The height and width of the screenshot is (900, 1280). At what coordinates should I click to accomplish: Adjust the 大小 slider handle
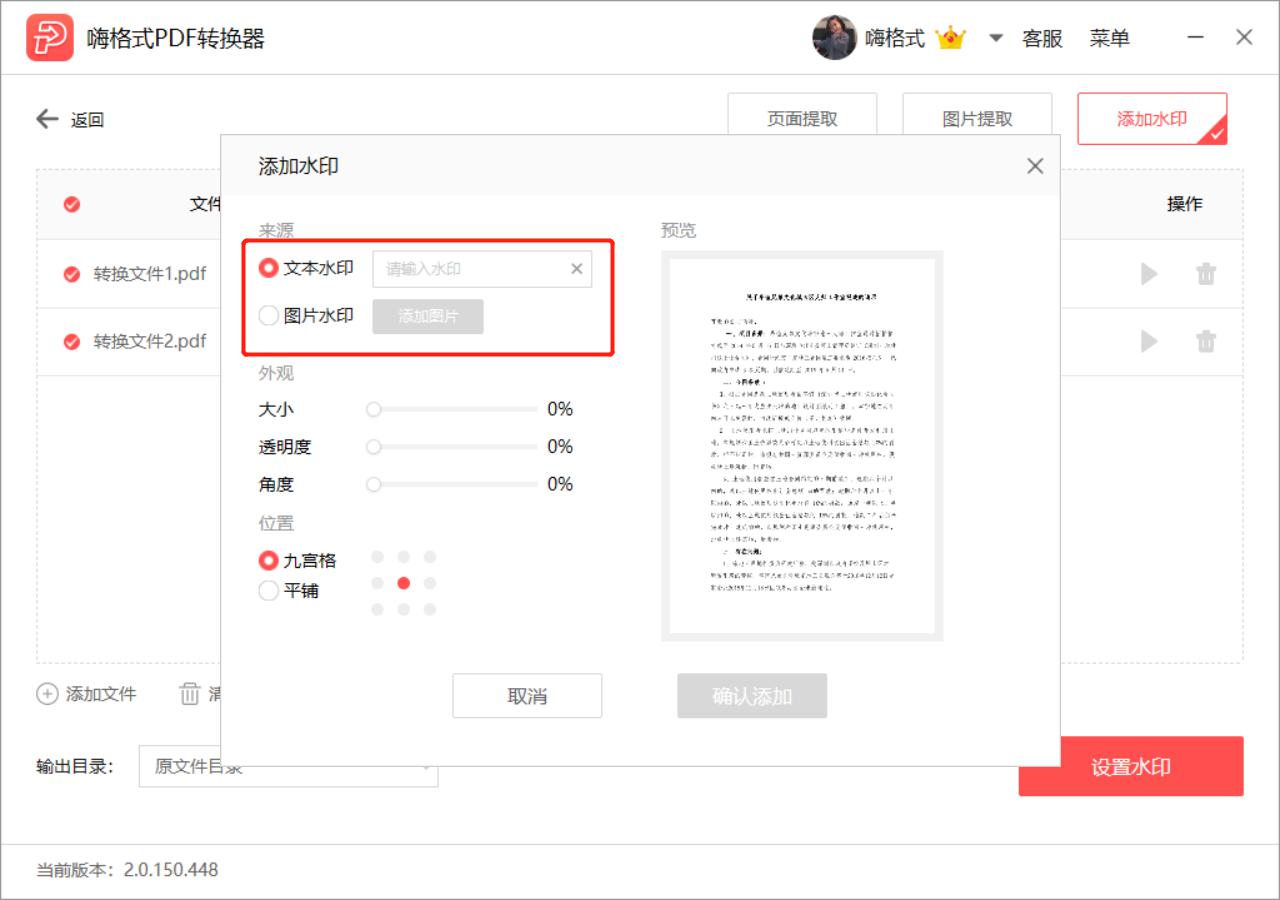373,409
